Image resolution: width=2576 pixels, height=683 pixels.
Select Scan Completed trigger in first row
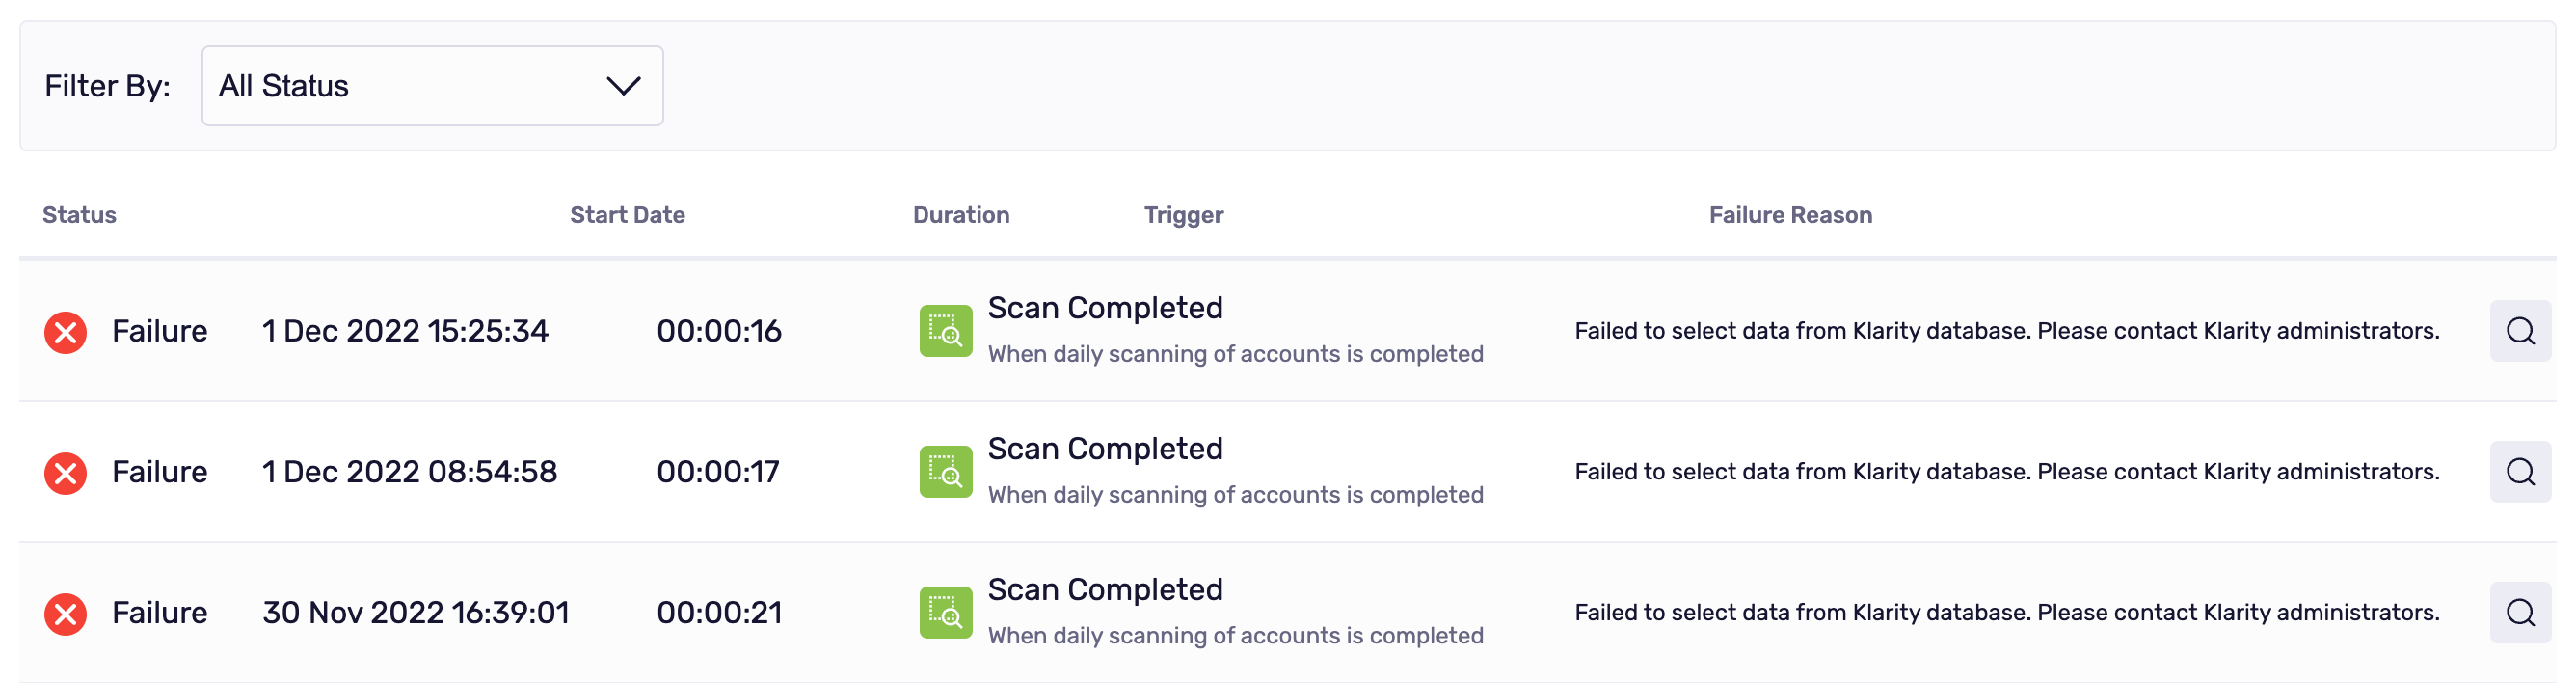click(x=1105, y=308)
